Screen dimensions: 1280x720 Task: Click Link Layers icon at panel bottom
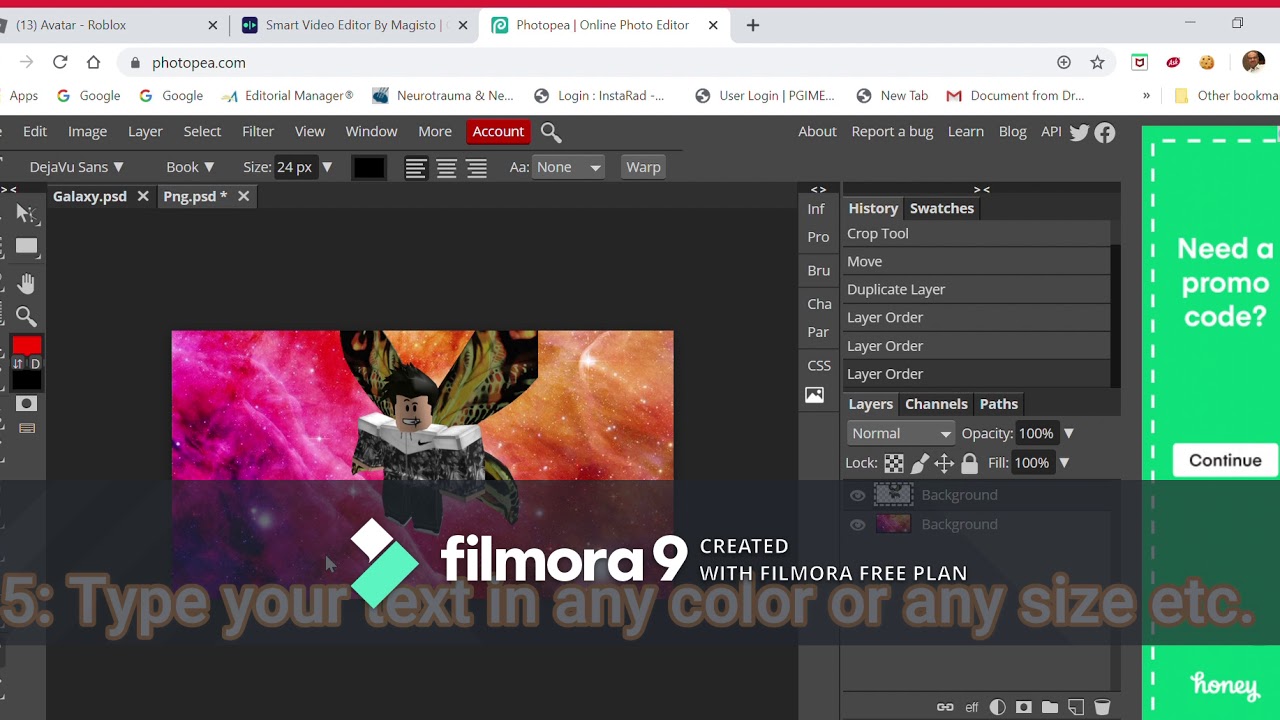tap(945, 707)
